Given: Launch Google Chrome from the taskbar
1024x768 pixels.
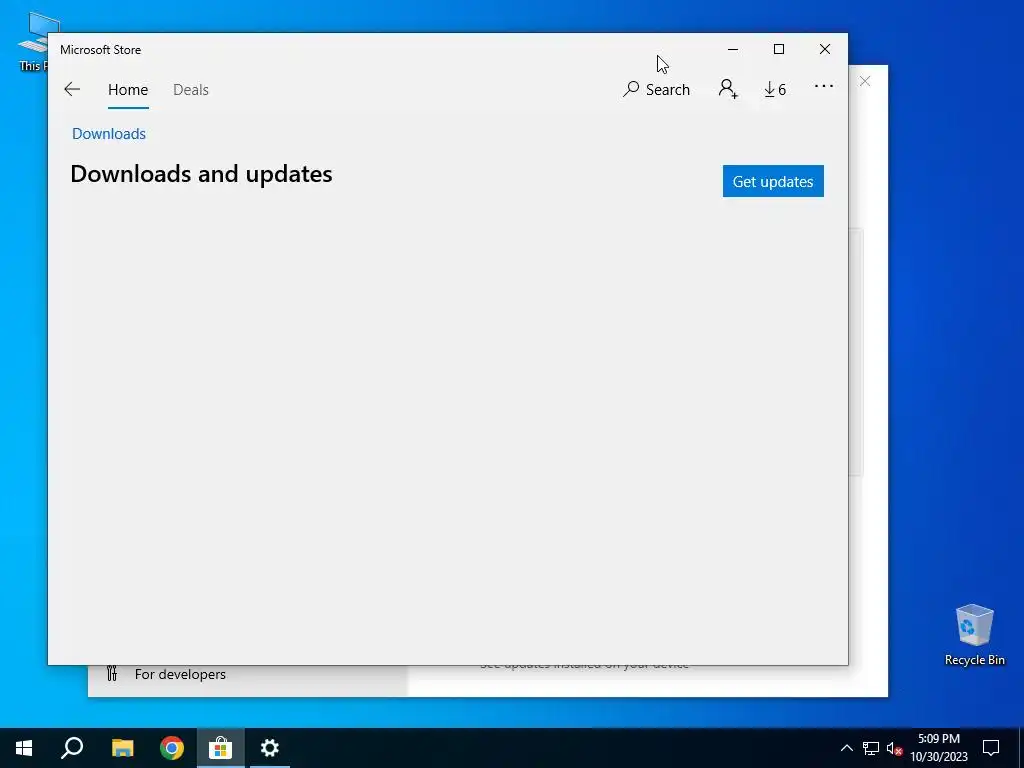Looking at the screenshot, I should coord(172,748).
